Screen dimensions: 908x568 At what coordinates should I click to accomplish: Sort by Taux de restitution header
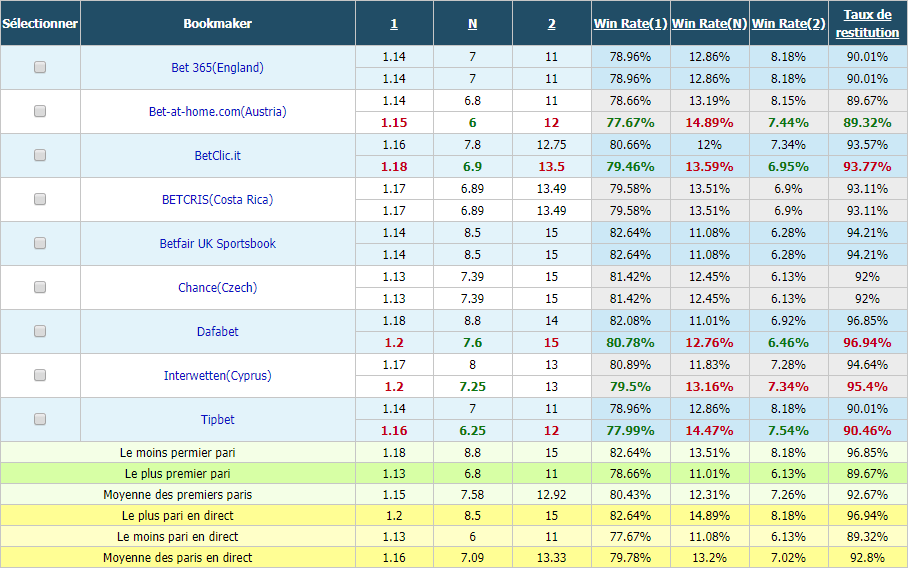click(867, 24)
